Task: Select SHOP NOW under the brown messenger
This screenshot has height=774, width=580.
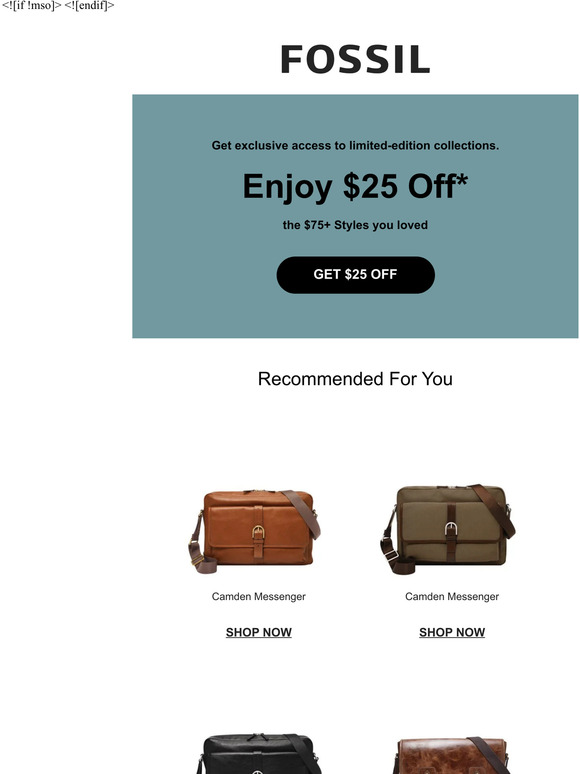Action: click(x=259, y=632)
